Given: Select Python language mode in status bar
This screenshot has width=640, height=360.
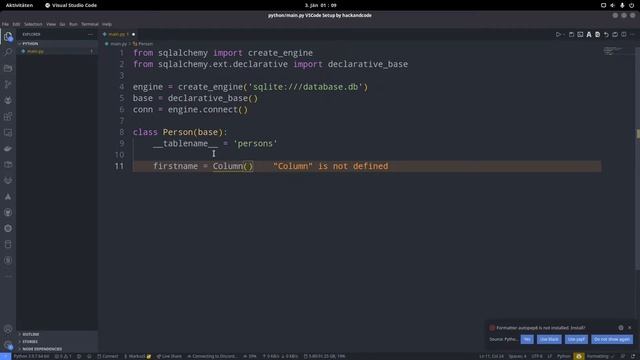Looking at the screenshot, I should tap(564, 356).
